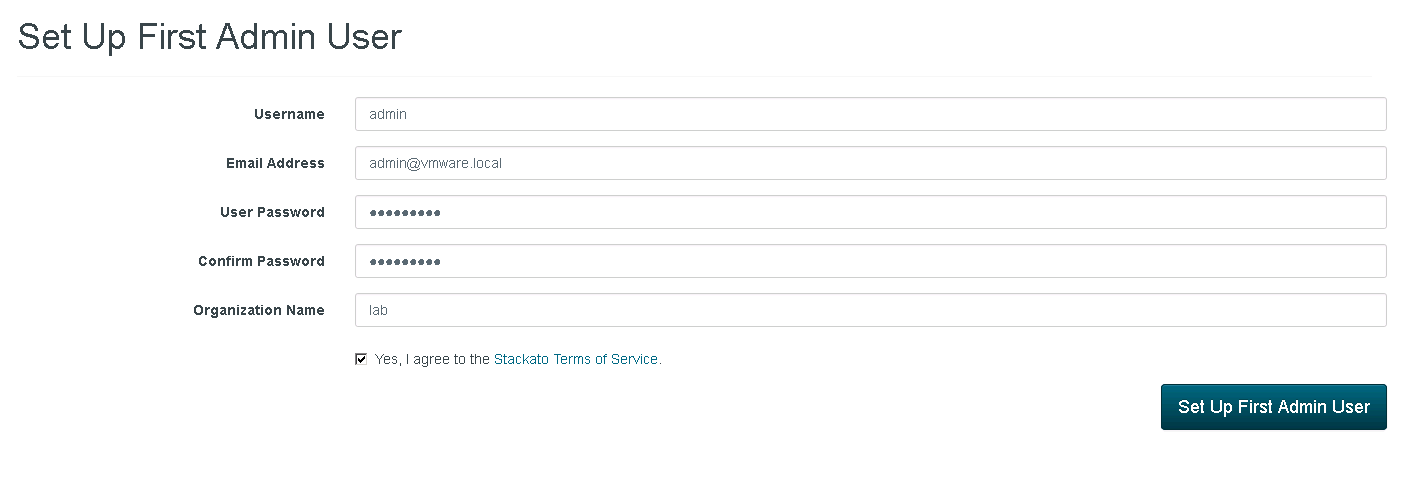Click the User Password label

272,212
